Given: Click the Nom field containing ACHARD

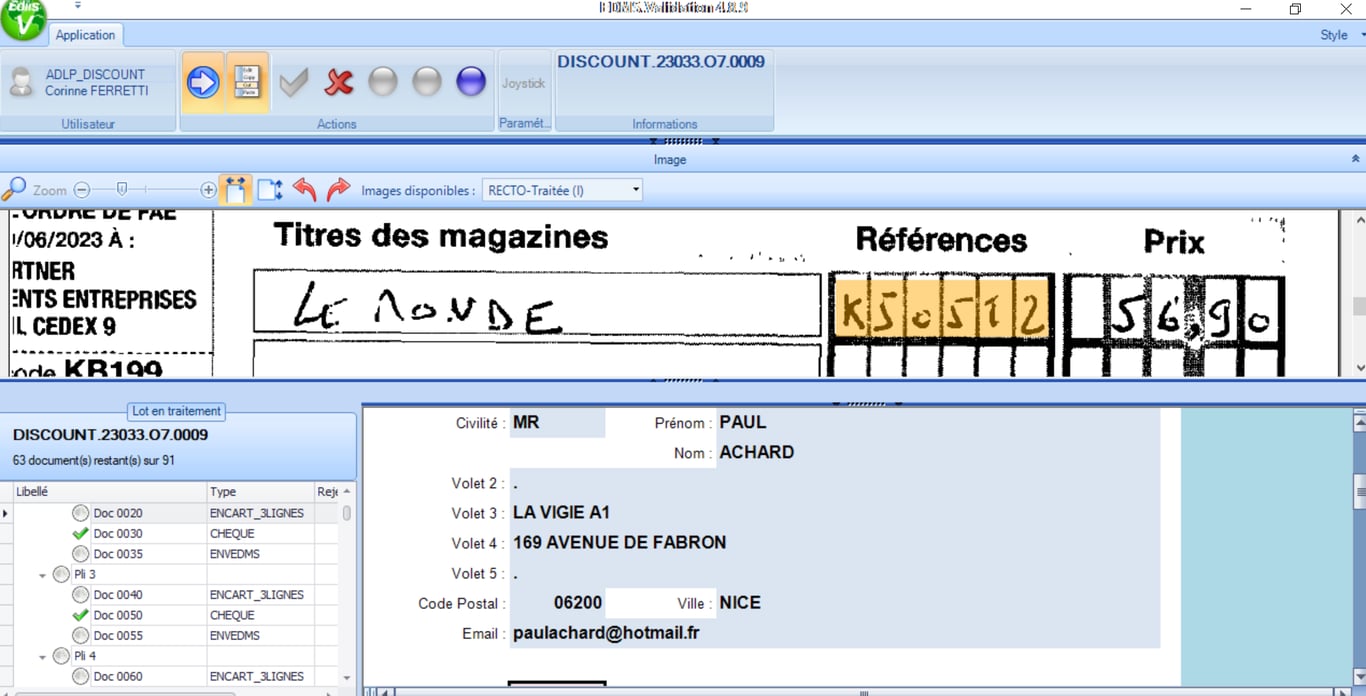Looking at the screenshot, I should 937,453.
